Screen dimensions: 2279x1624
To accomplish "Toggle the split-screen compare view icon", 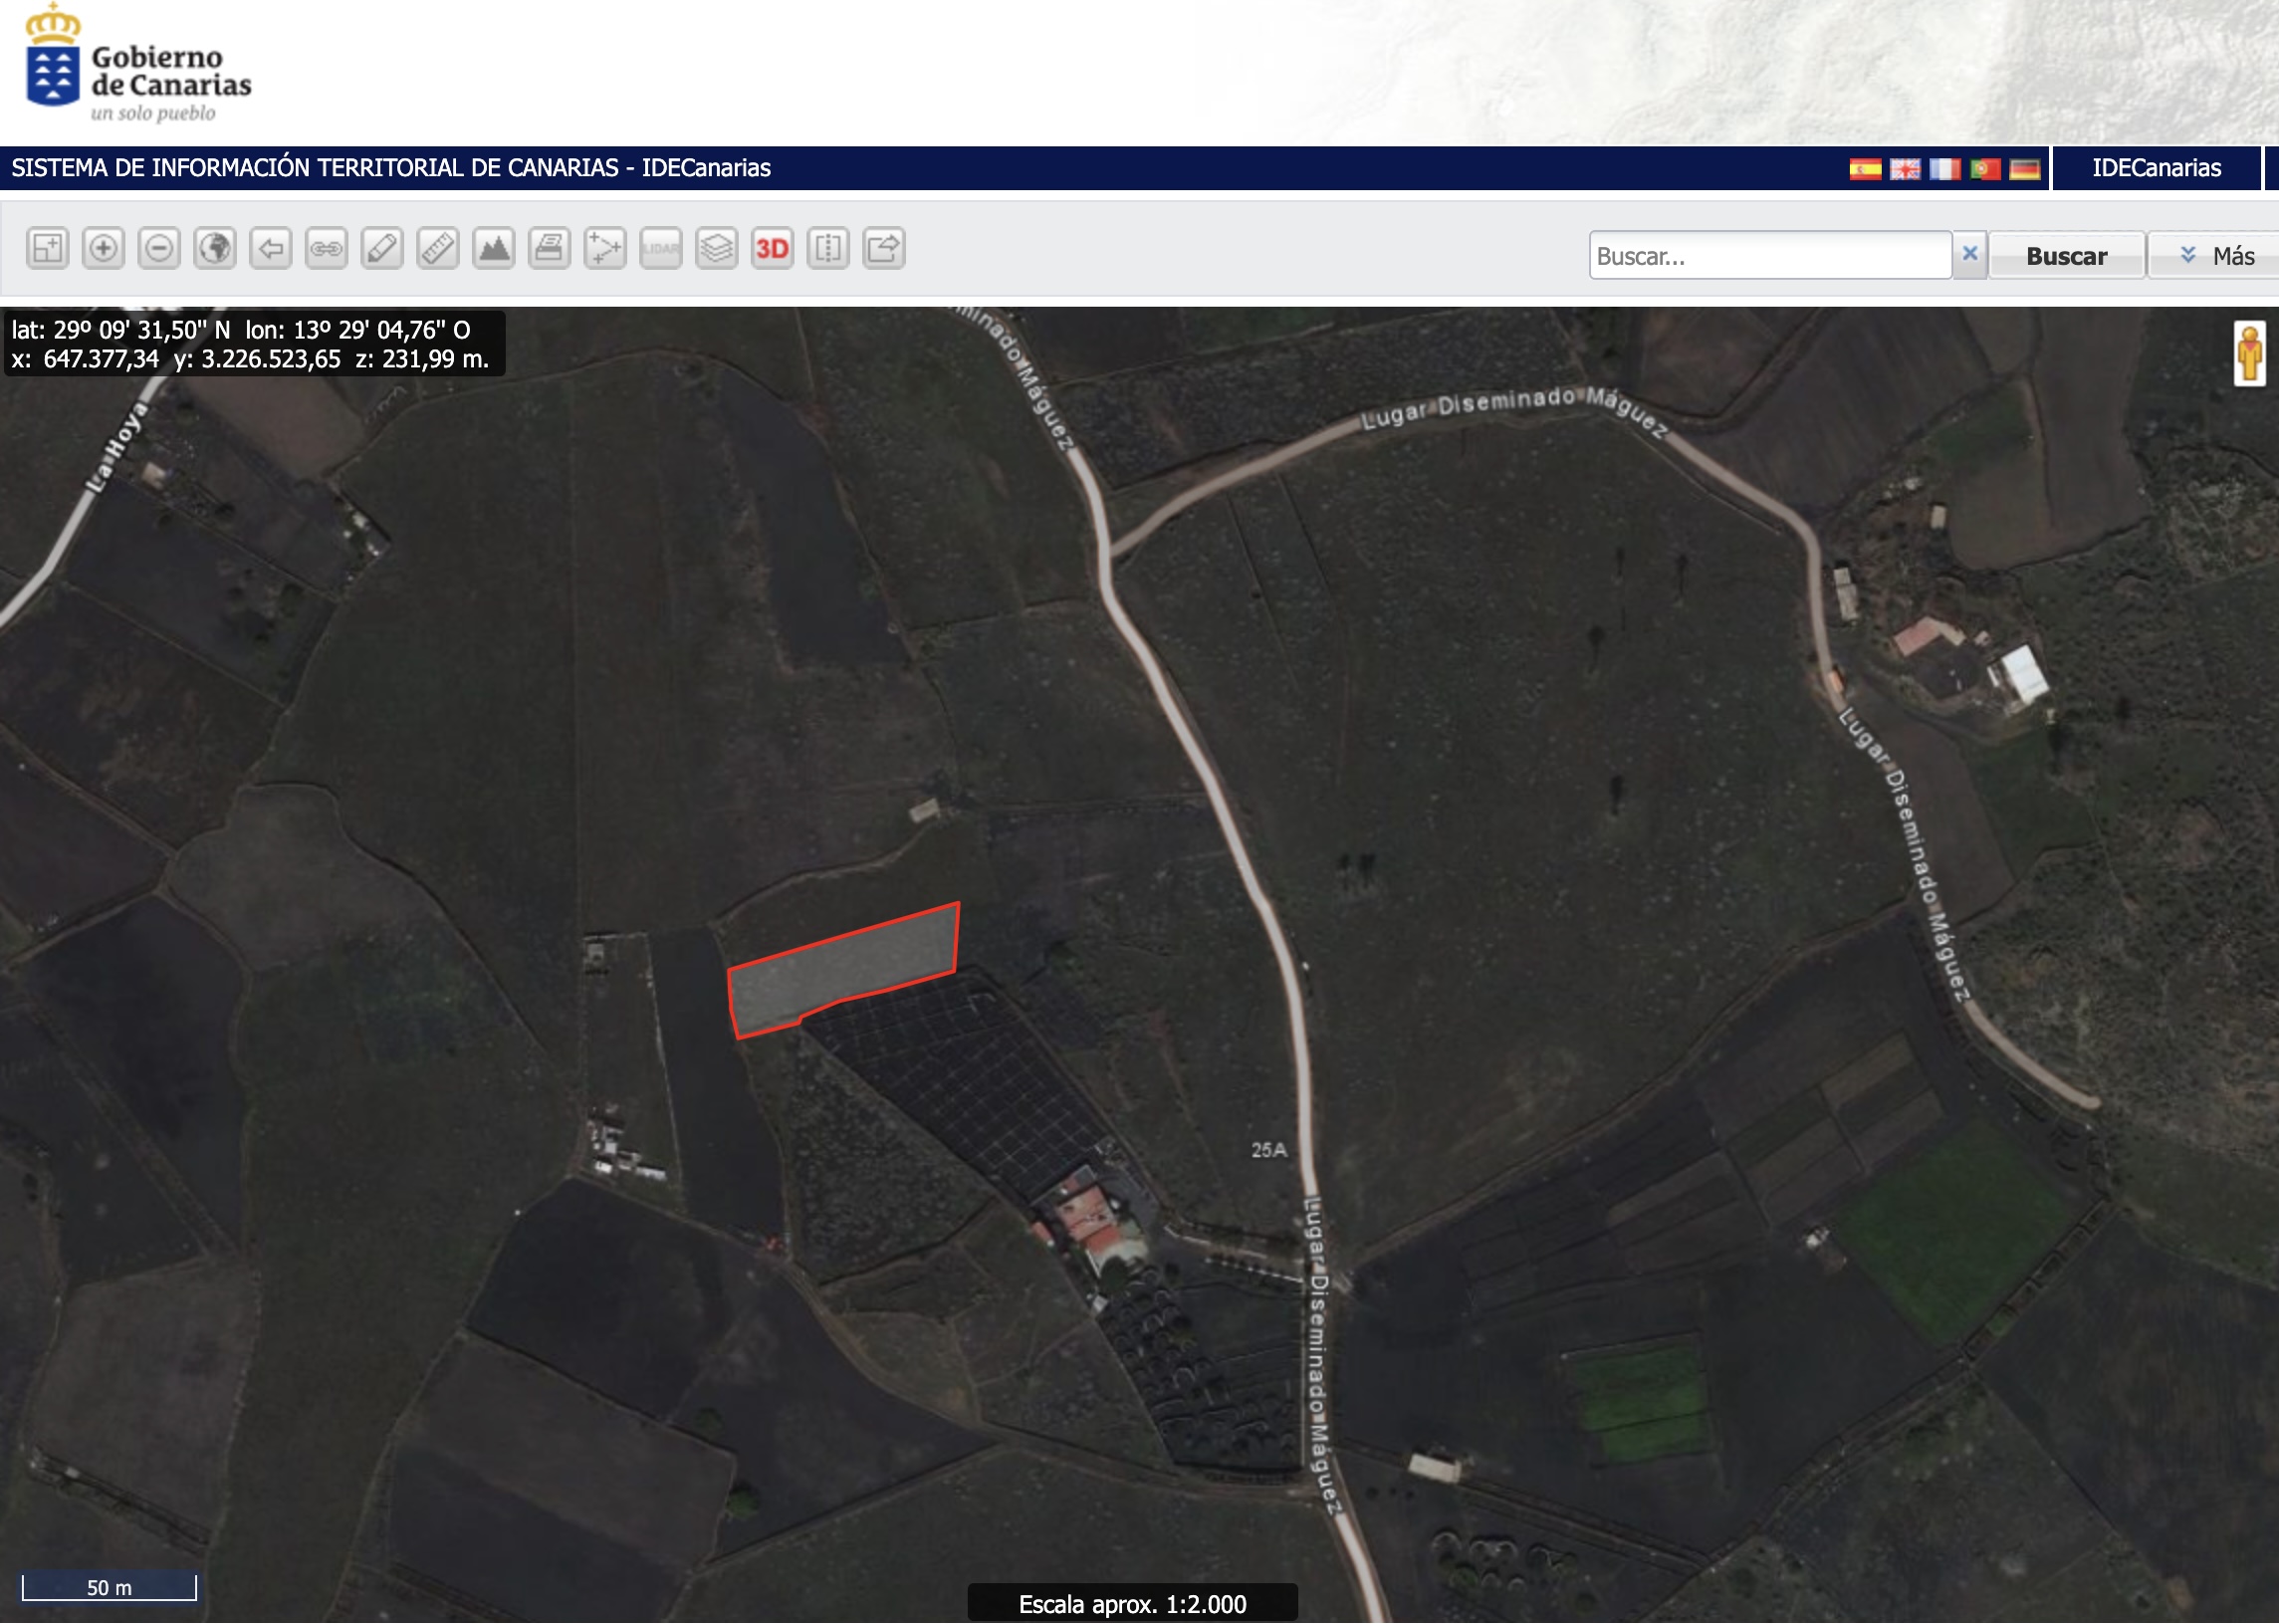I will pyautogui.click(x=828, y=248).
